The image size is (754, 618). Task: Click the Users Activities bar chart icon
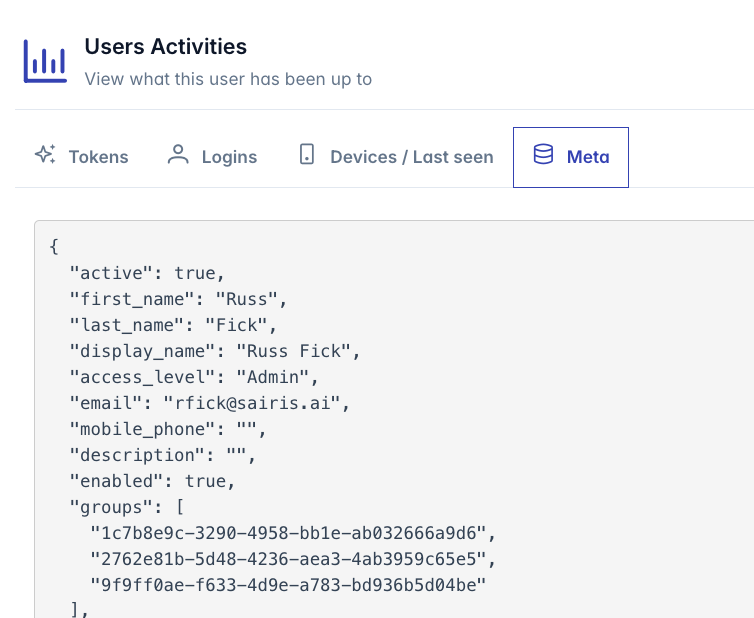click(x=45, y=61)
